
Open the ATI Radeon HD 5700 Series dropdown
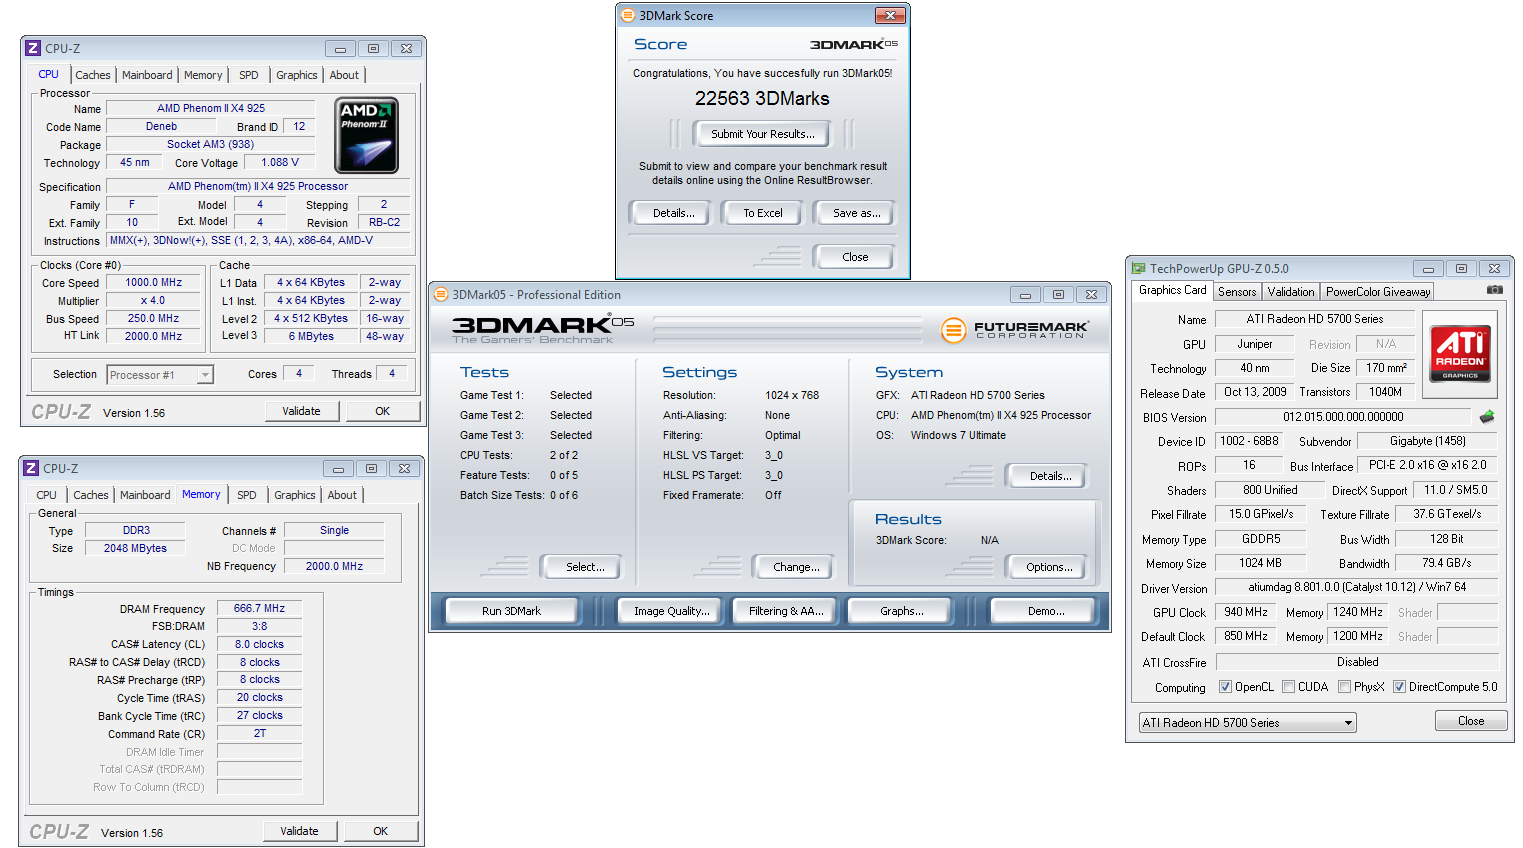pos(1247,722)
